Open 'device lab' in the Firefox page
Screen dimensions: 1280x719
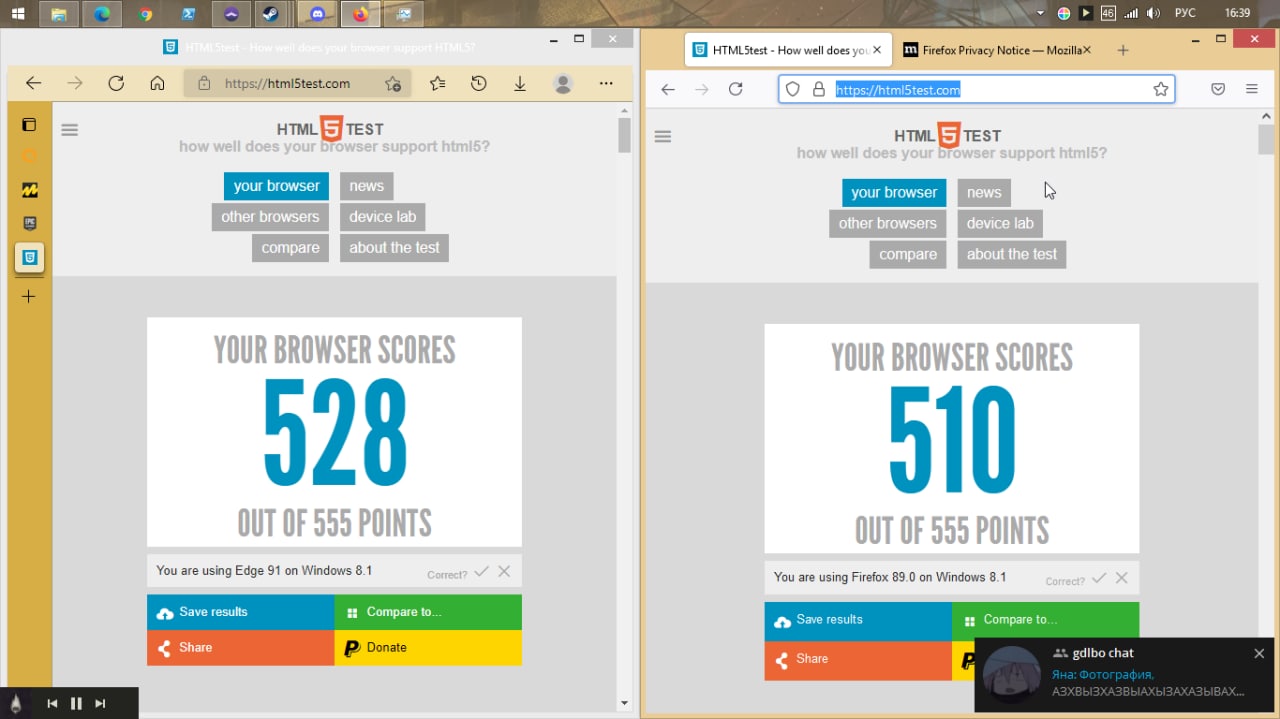point(1000,224)
